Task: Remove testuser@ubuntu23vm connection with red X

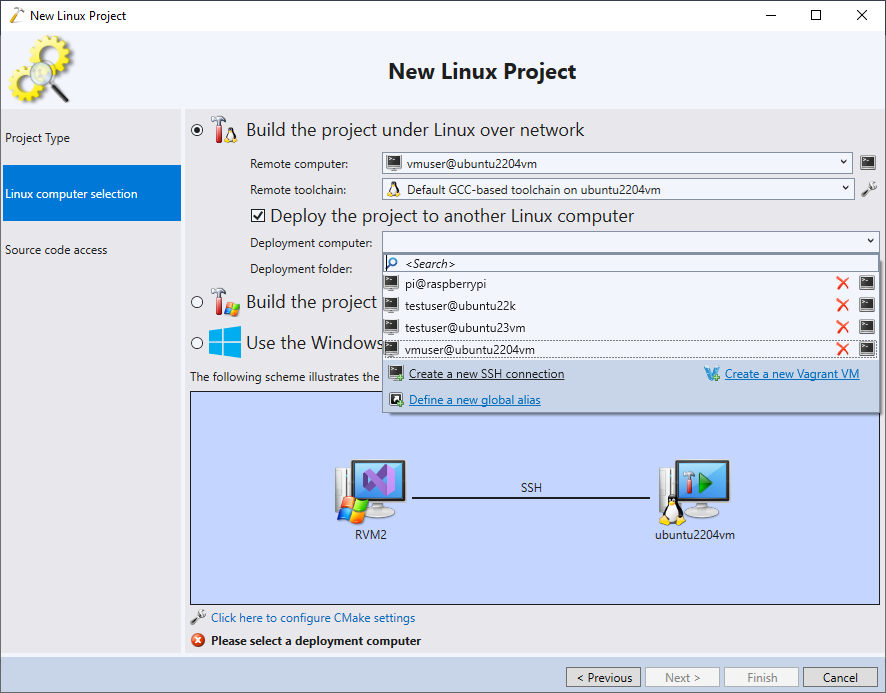Action: (842, 327)
